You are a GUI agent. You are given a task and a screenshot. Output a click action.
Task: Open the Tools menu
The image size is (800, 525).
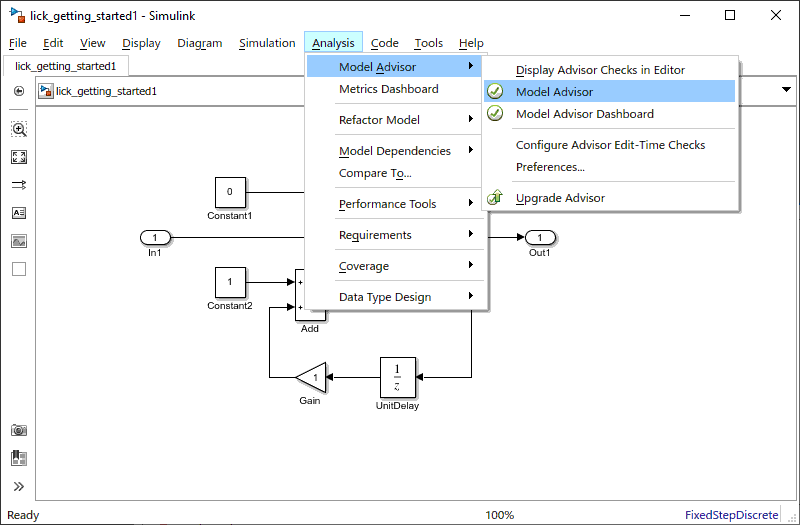click(x=429, y=43)
